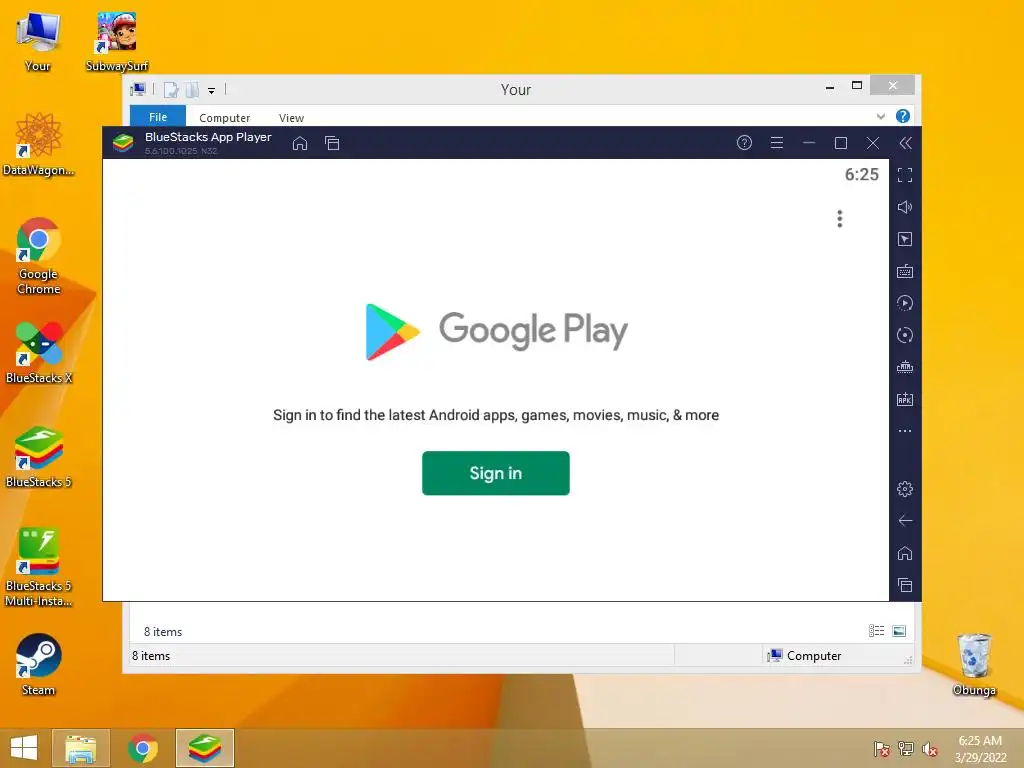
Task: Open keyboard game controls icon in sidebar
Action: pyautogui.click(x=904, y=271)
